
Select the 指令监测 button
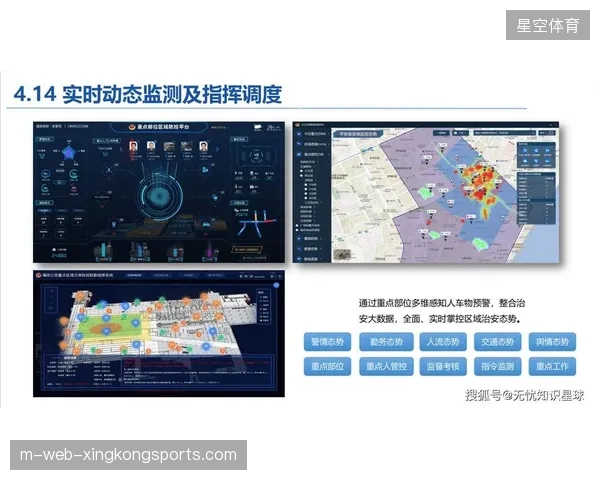coord(497,366)
